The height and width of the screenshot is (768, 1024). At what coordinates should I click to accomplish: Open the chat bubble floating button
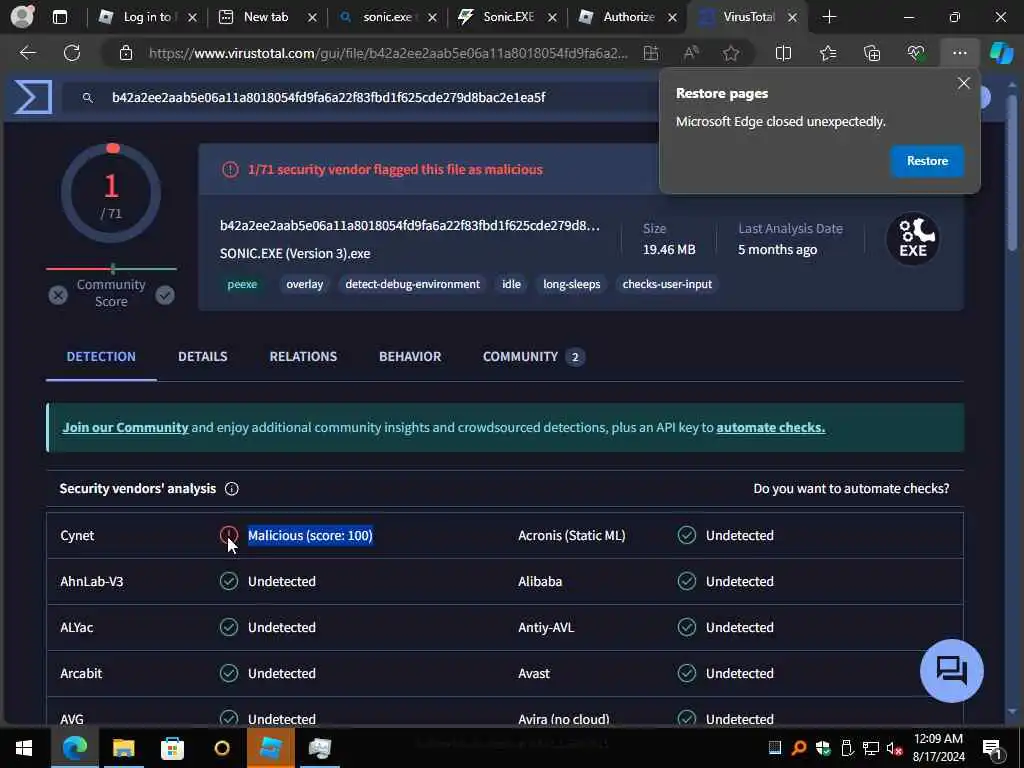click(952, 671)
